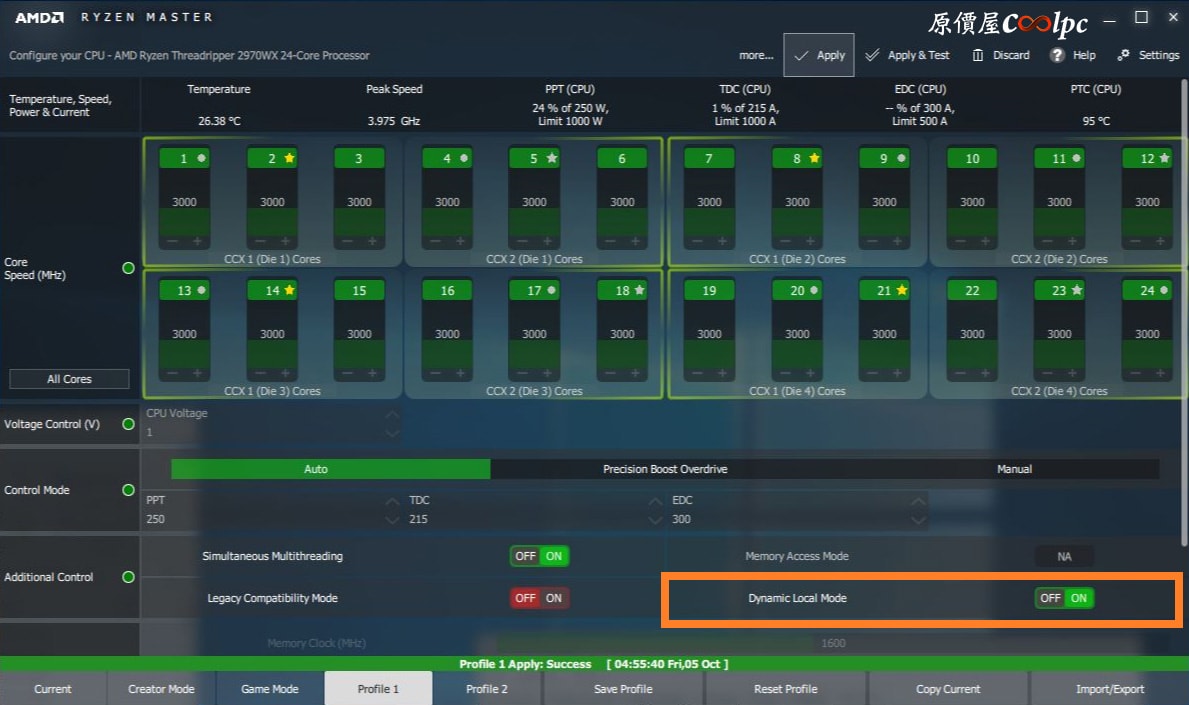Open Settings via the gear icon

1123,55
